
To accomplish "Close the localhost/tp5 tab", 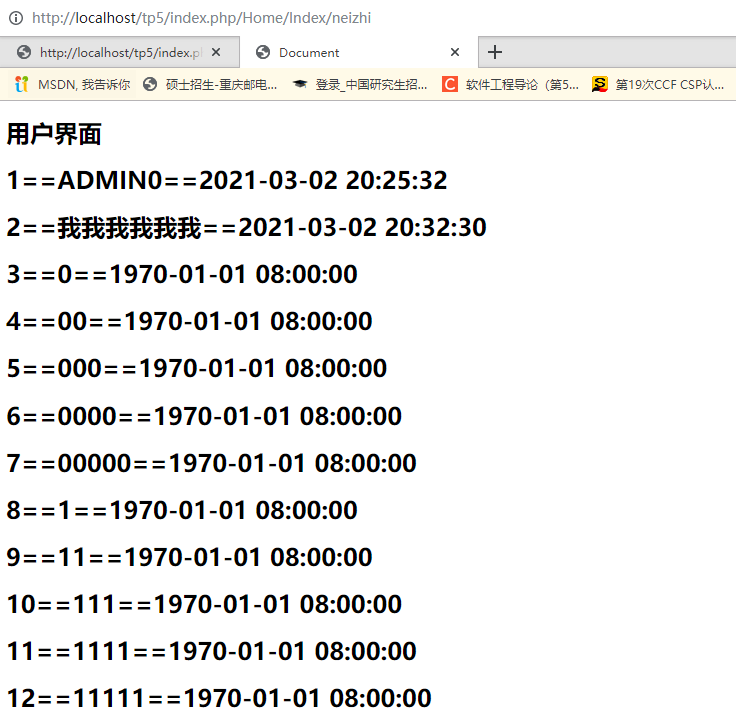I will pyautogui.click(x=217, y=52).
